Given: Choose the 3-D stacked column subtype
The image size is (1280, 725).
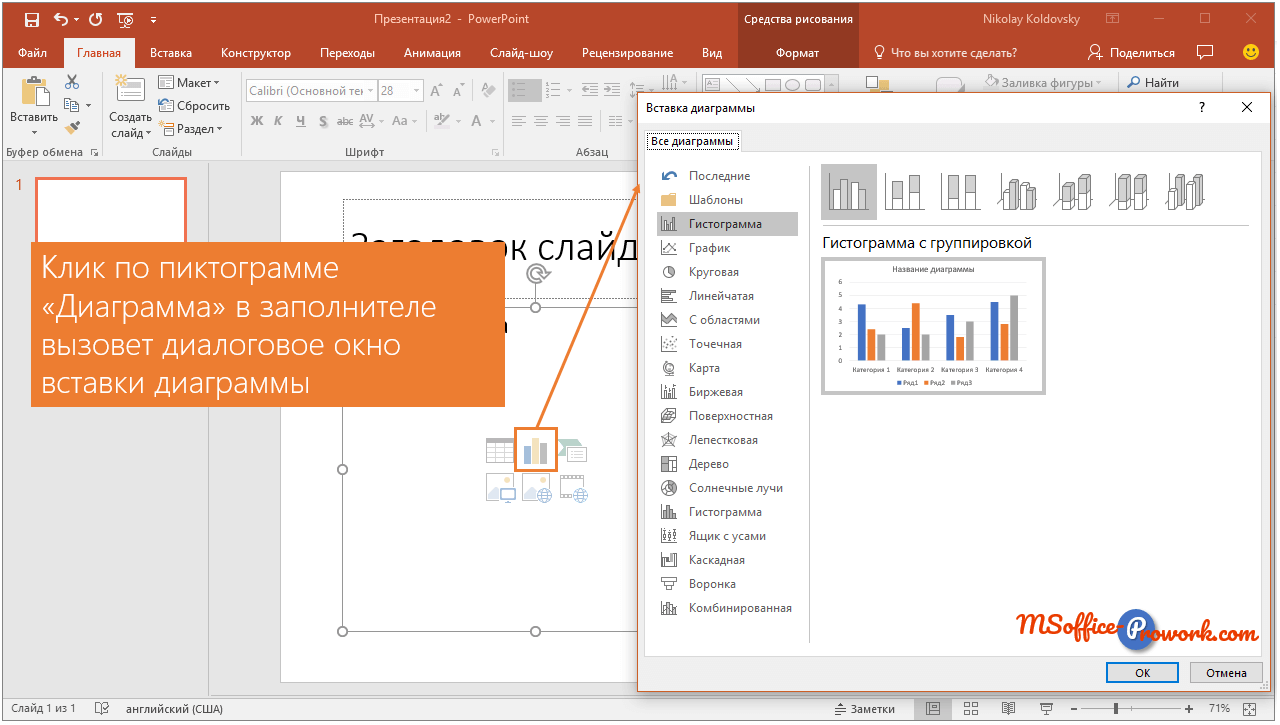Looking at the screenshot, I should (x=1072, y=192).
